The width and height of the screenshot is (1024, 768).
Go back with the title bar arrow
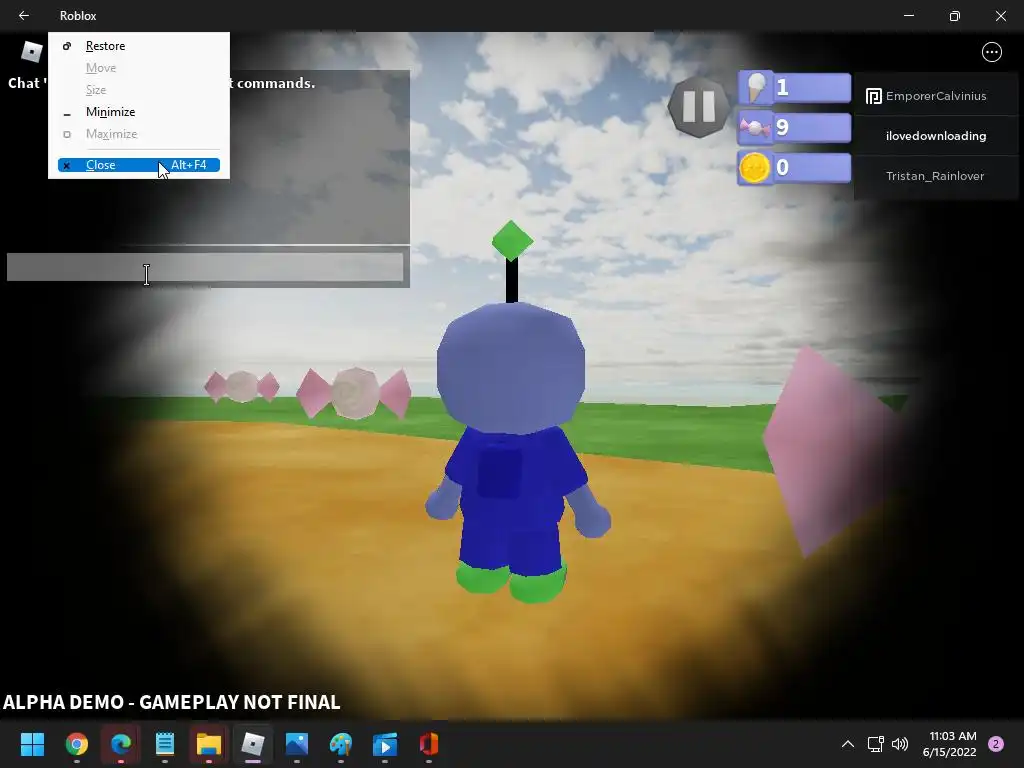24,16
